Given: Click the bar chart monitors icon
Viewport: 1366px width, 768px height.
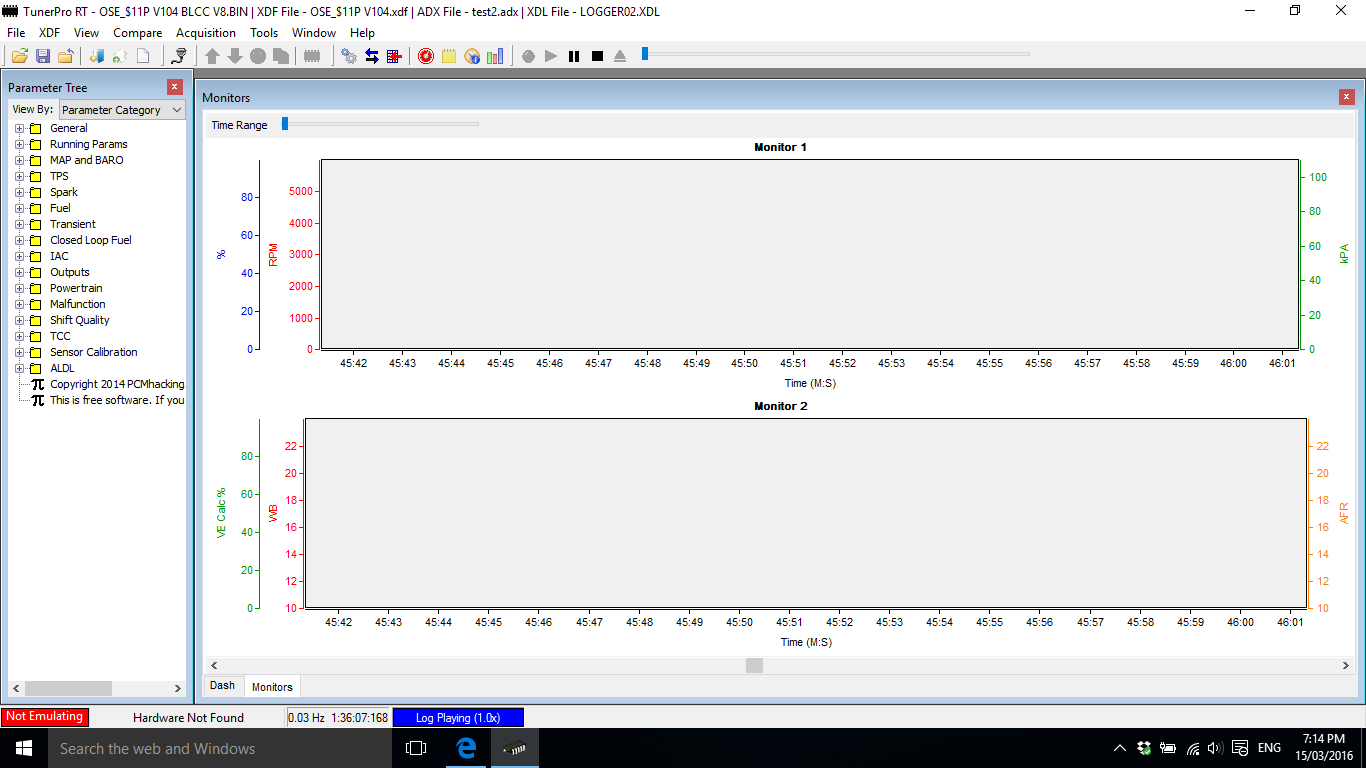Looking at the screenshot, I should click(x=495, y=56).
